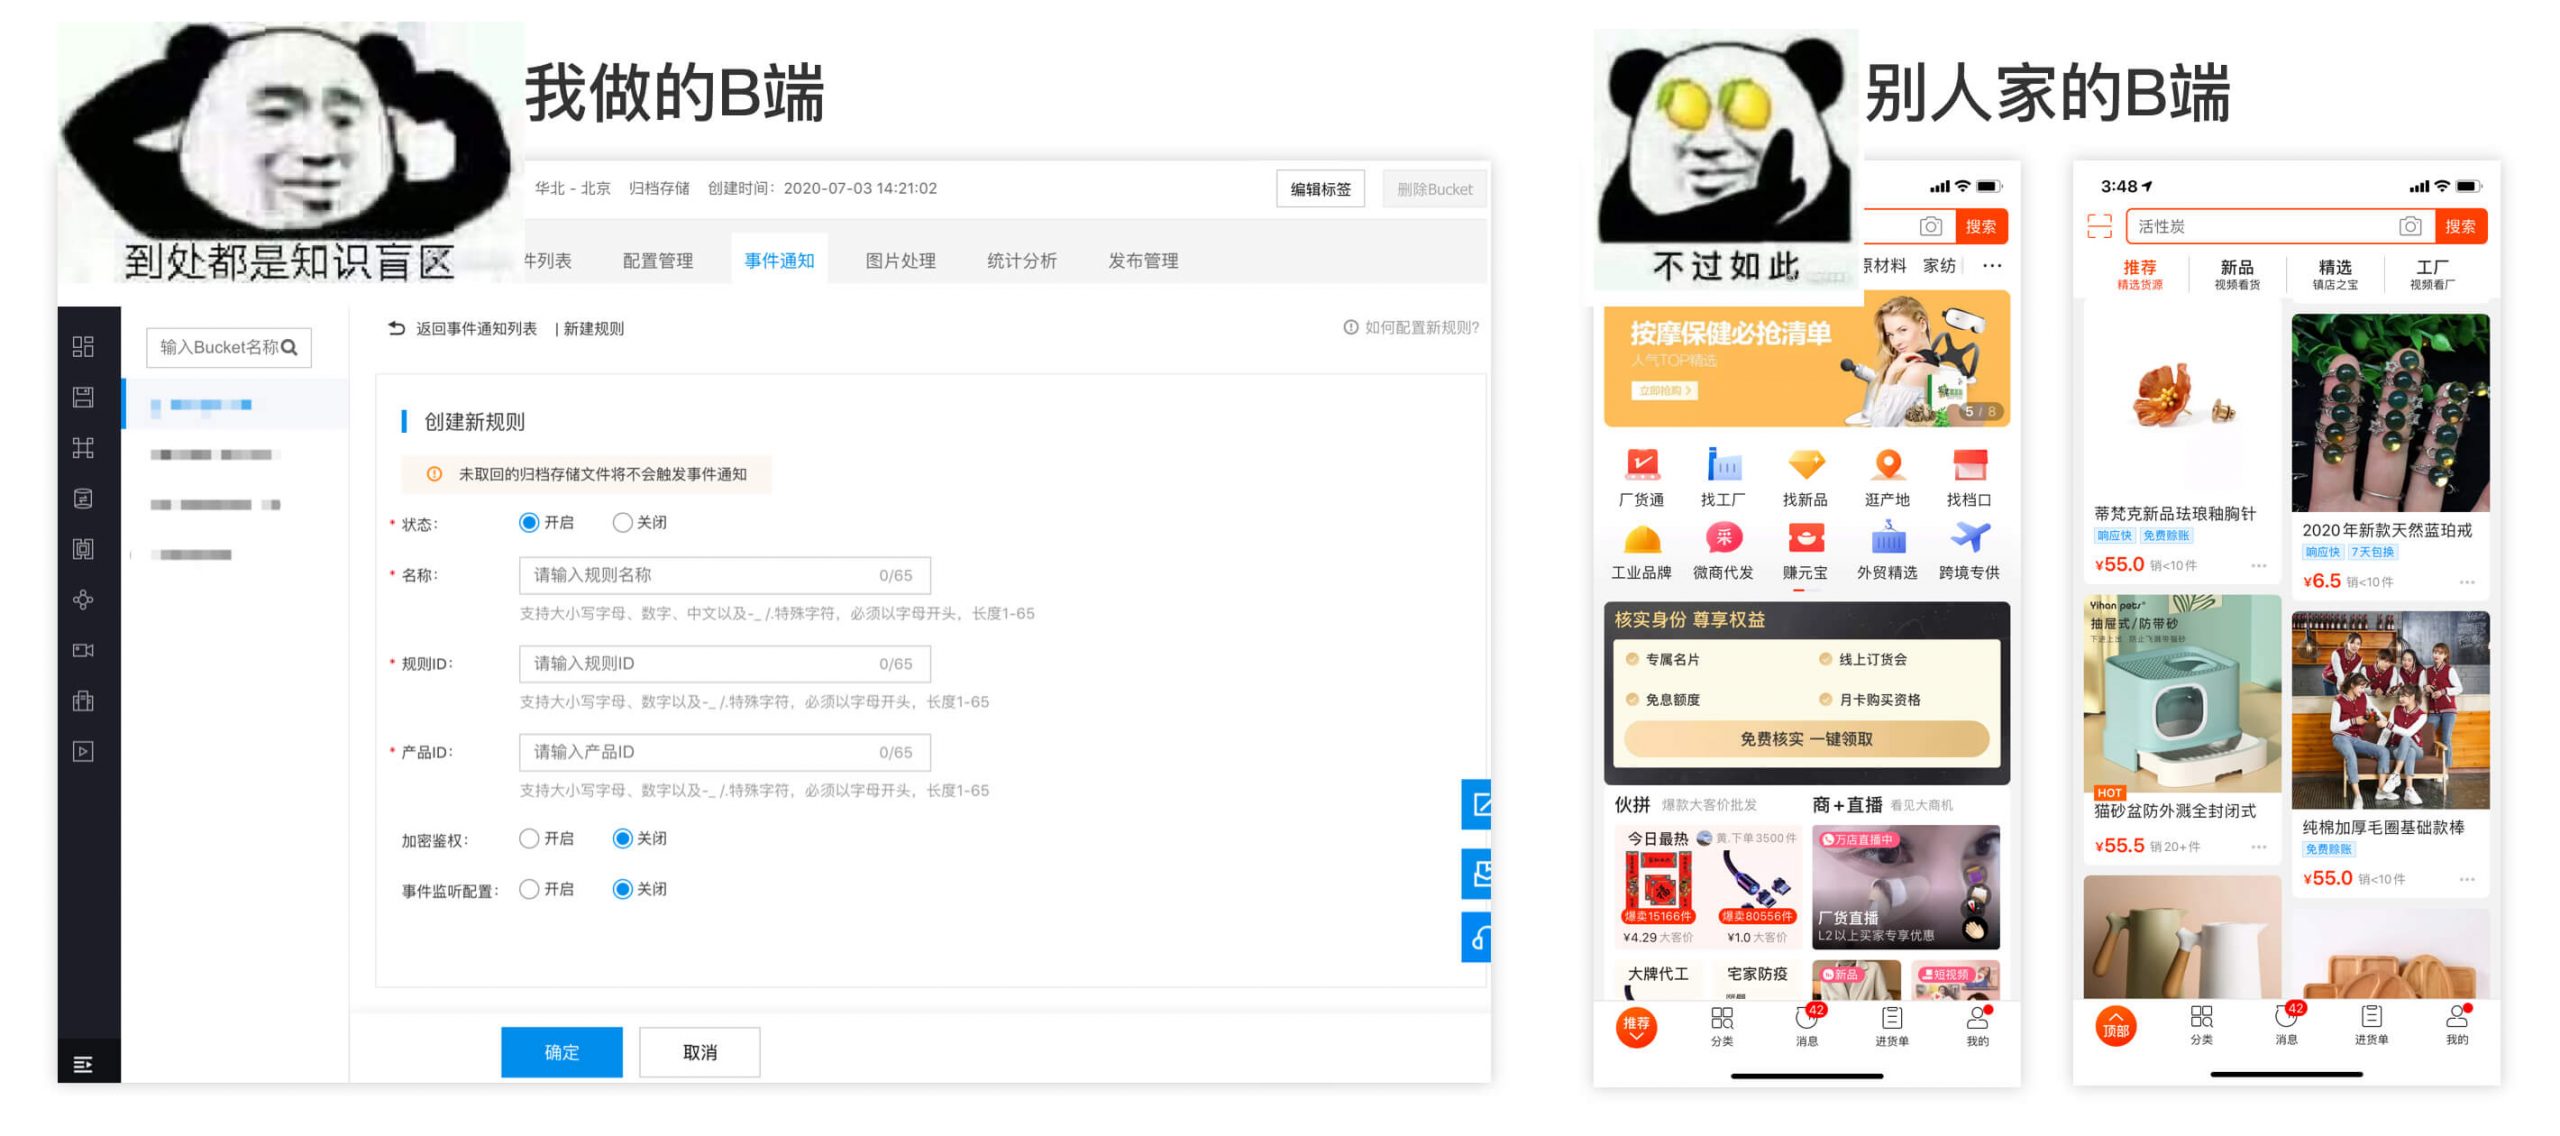Click the 请输入规则ID input field

[x=724, y=663]
